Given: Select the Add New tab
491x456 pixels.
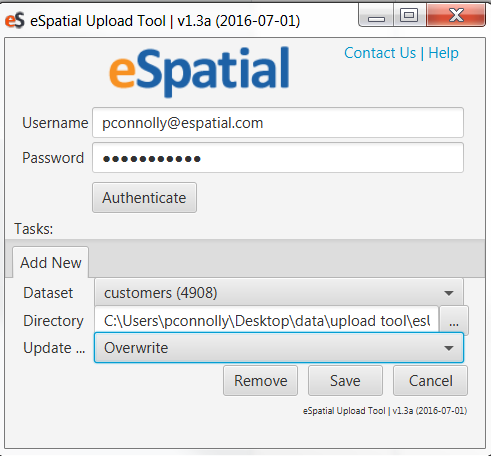Looking at the screenshot, I should [51, 262].
